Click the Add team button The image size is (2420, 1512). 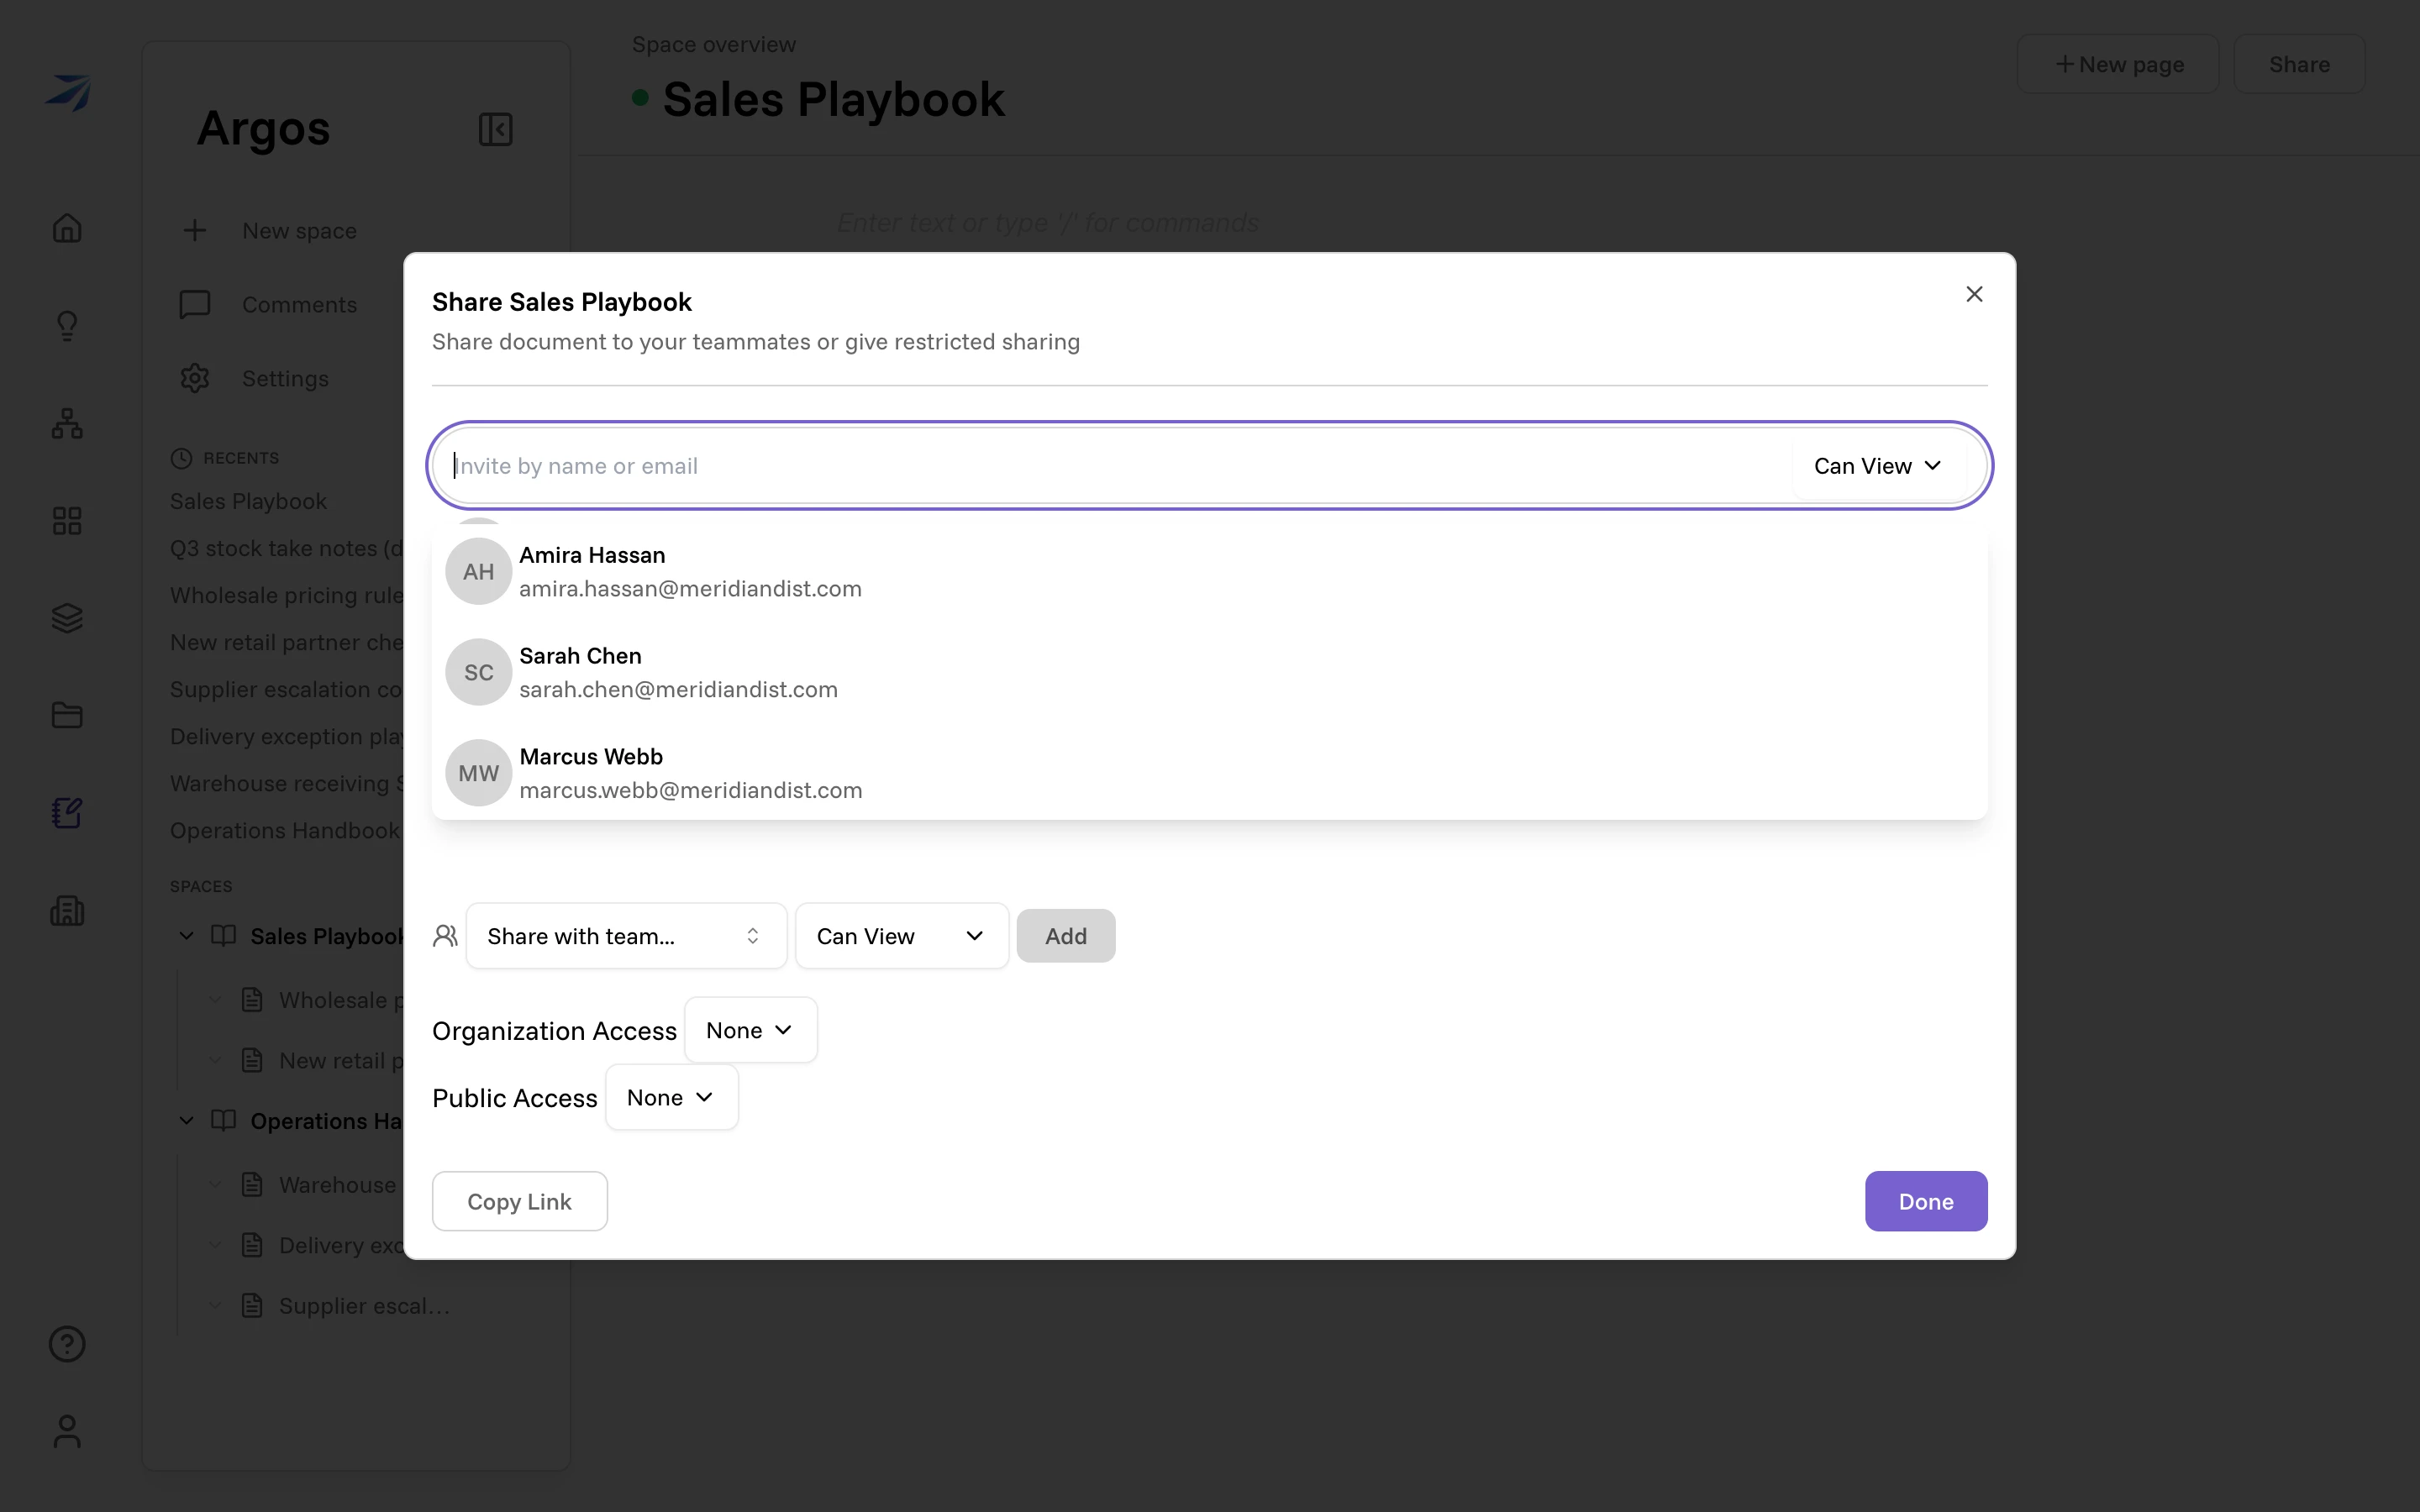[1066, 936]
